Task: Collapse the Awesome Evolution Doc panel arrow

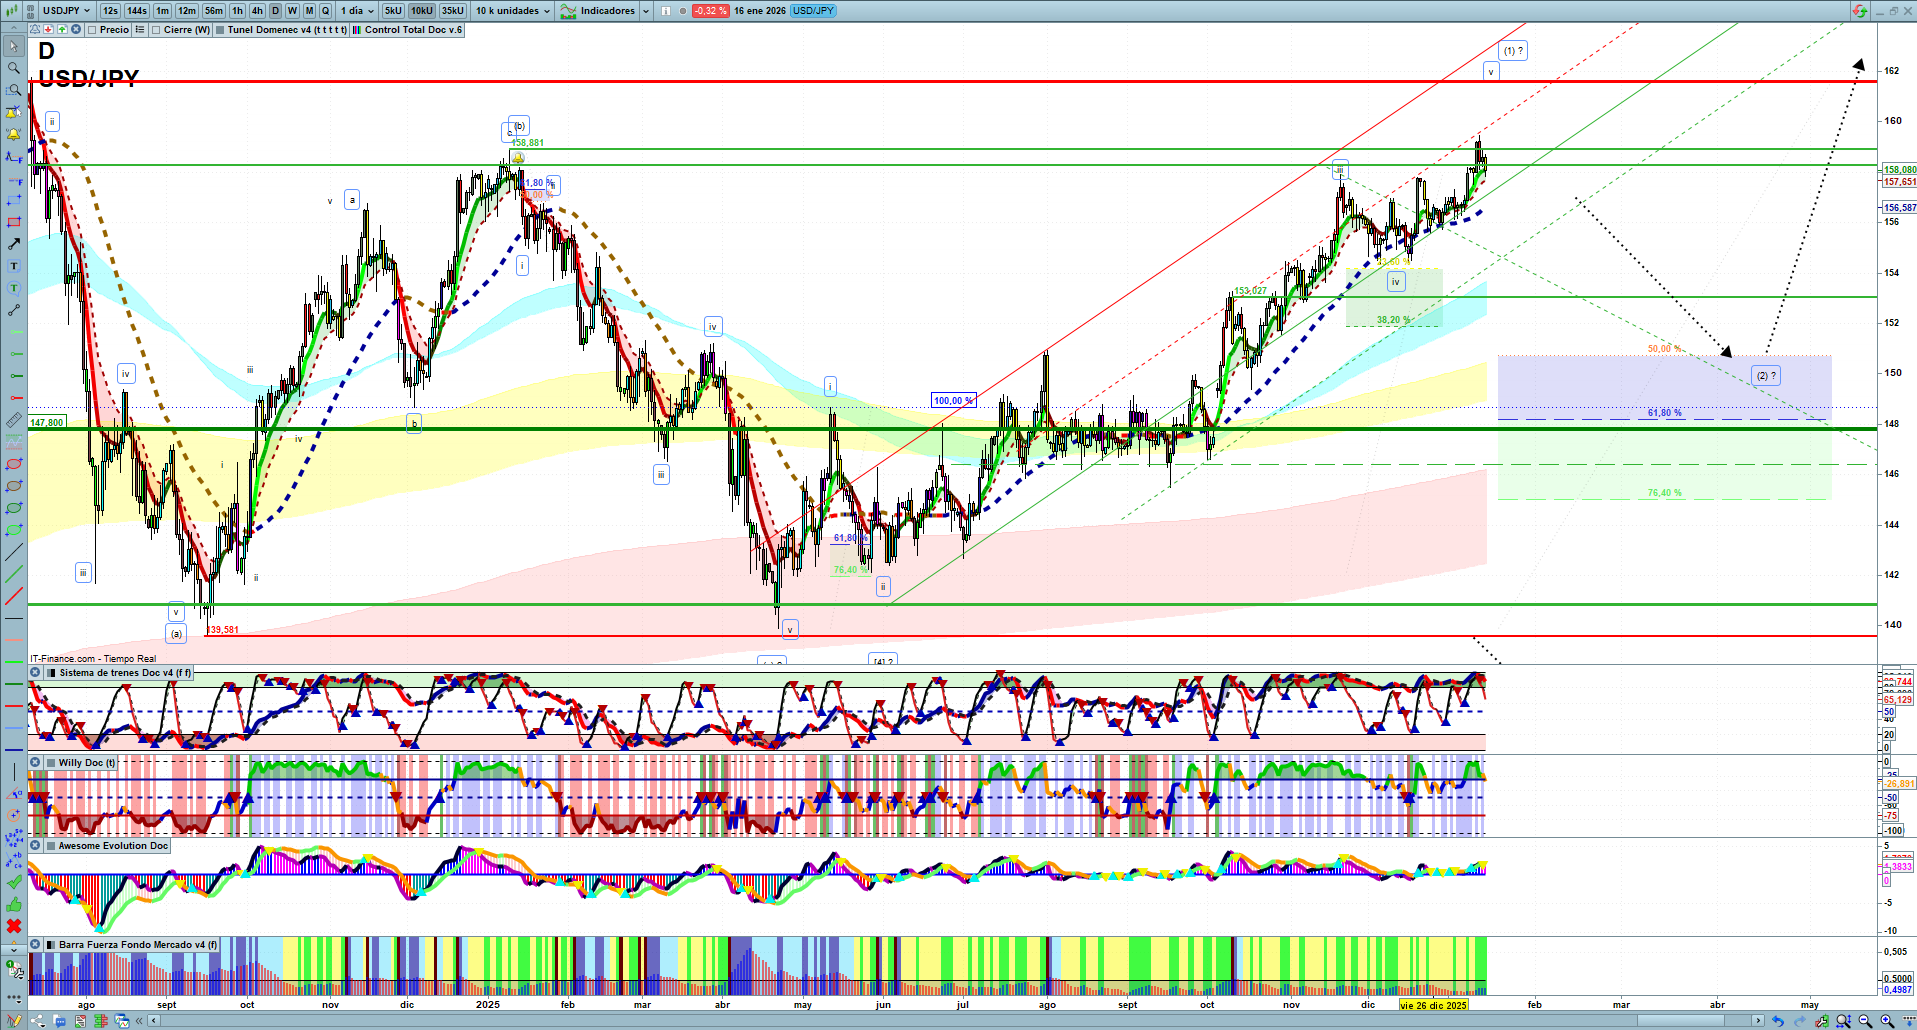Action: 35,846
